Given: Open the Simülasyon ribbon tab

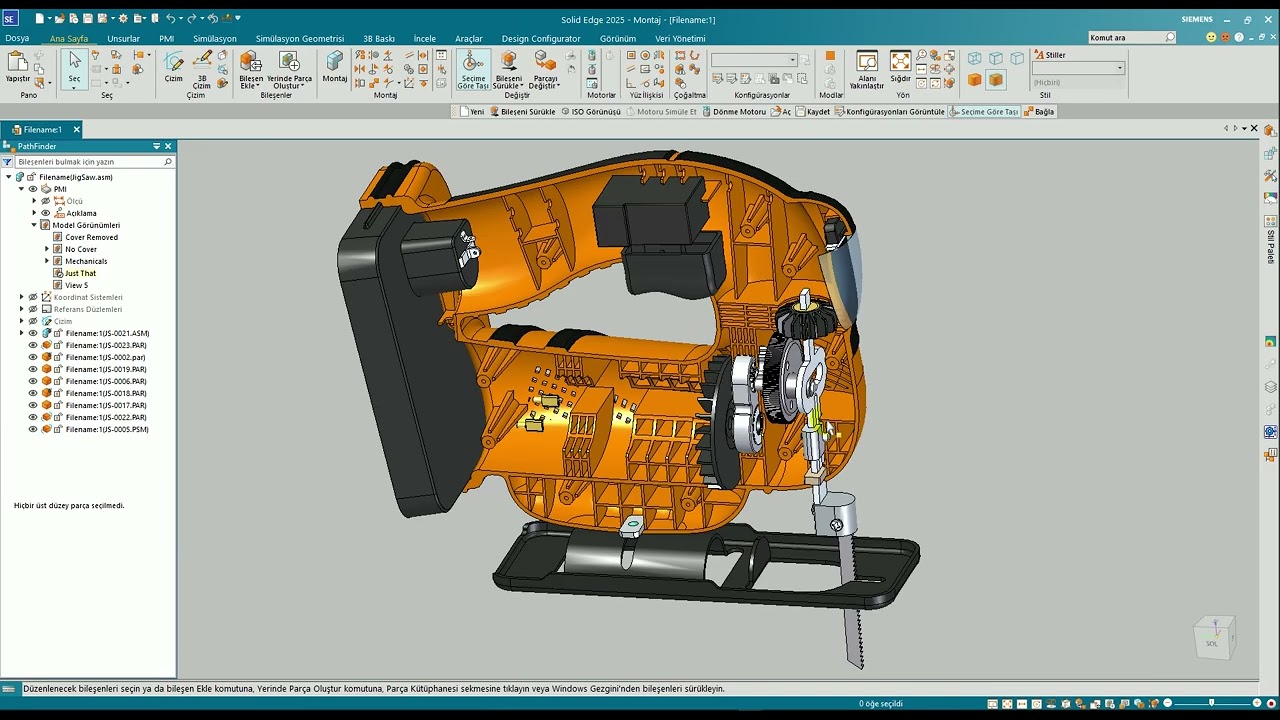Looking at the screenshot, I should [x=215, y=39].
